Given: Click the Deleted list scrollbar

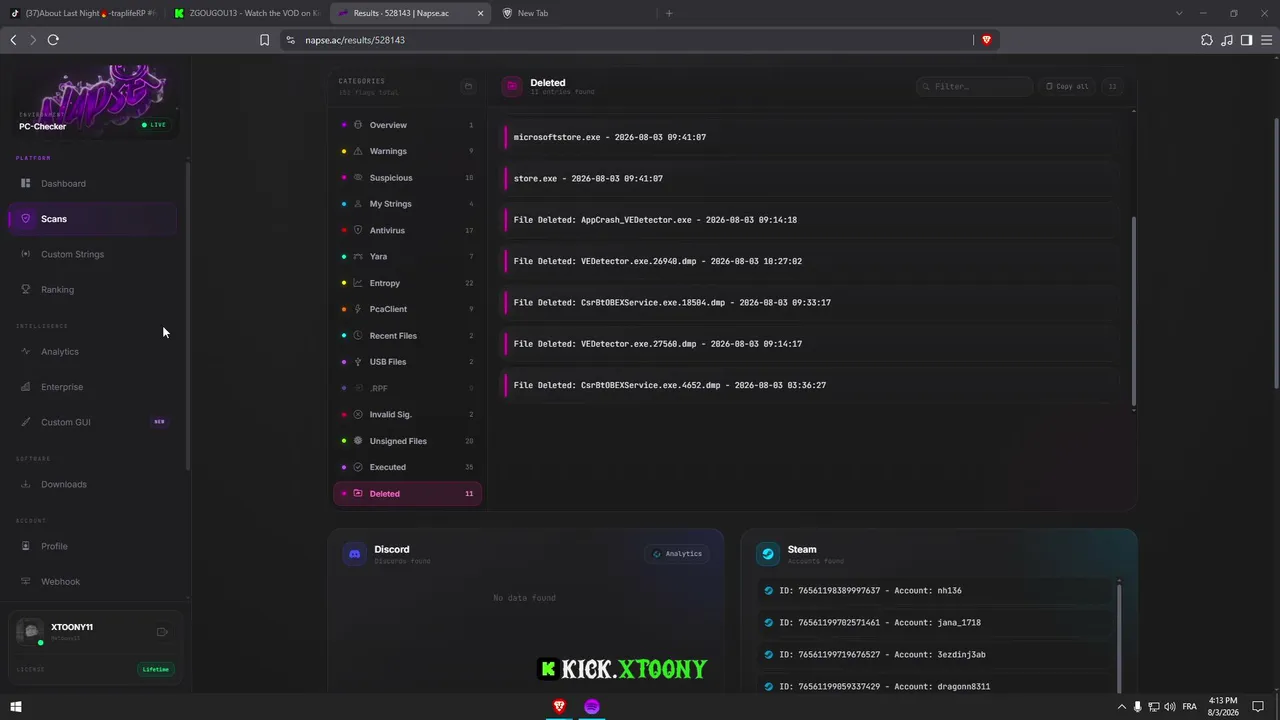Looking at the screenshot, I should [x=1133, y=311].
